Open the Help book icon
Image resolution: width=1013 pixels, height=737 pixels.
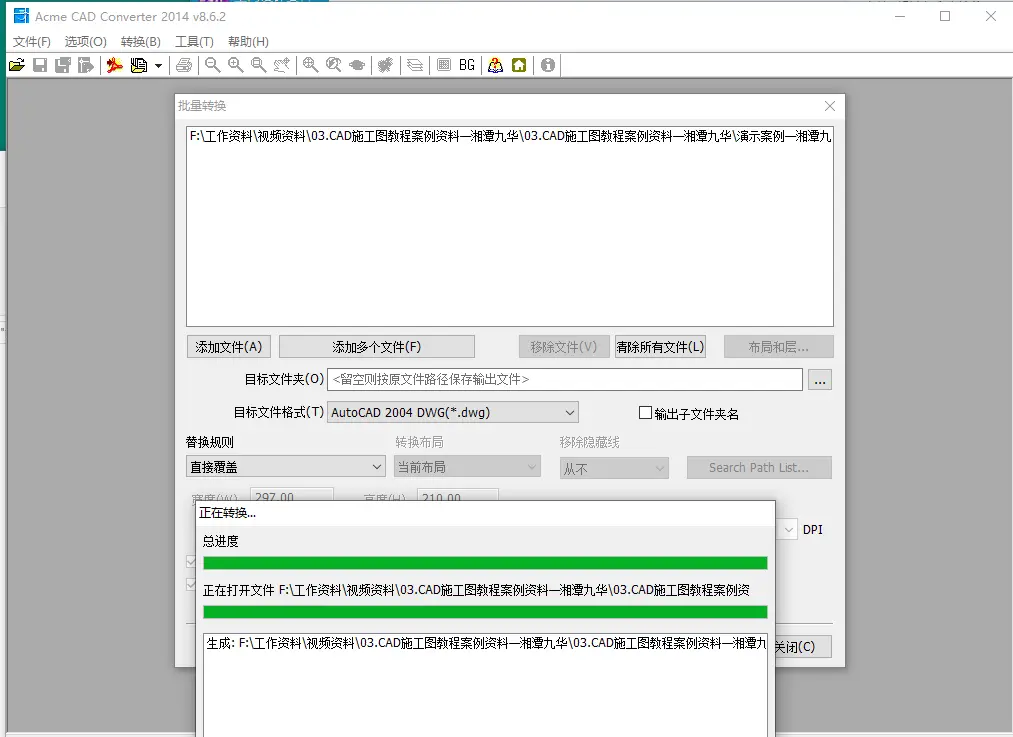496,65
